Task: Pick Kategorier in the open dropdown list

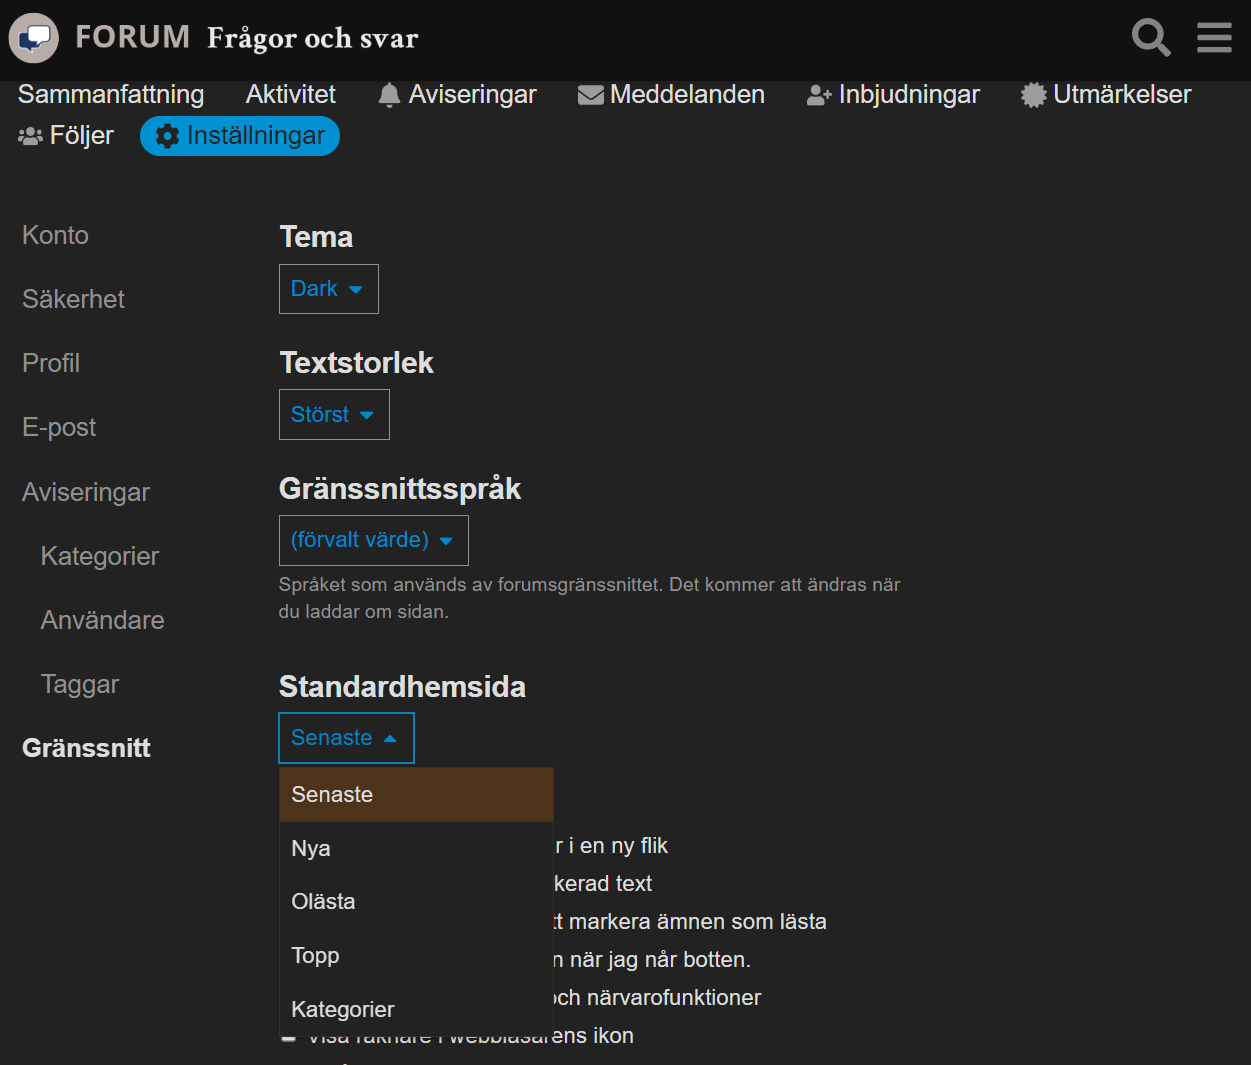Action: [342, 1009]
